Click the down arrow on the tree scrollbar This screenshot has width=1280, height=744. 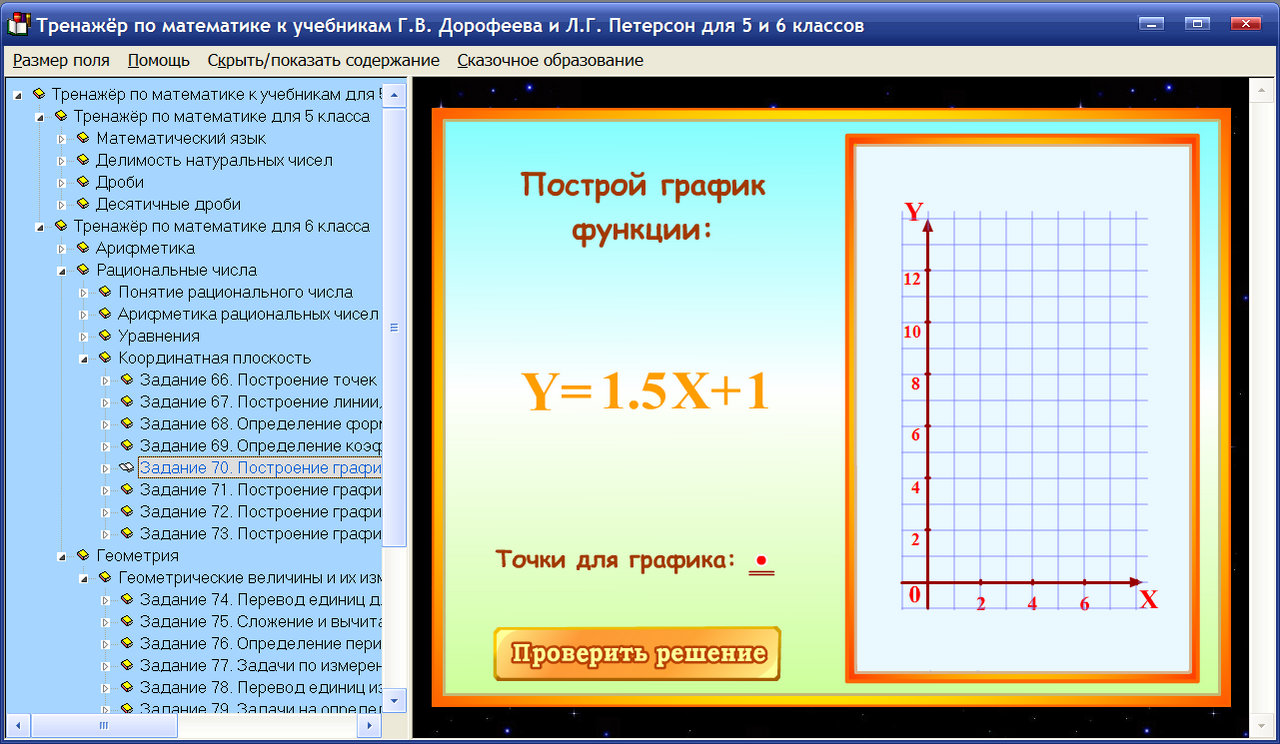[x=396, y=702]
